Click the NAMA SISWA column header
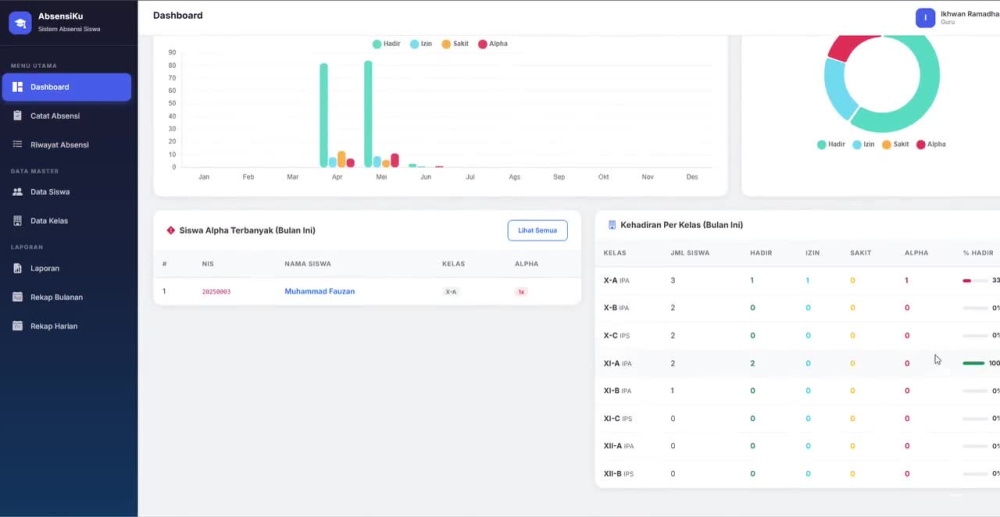Screen dimensions: 1000x517 pyautogui.click(x=307, y=264)
